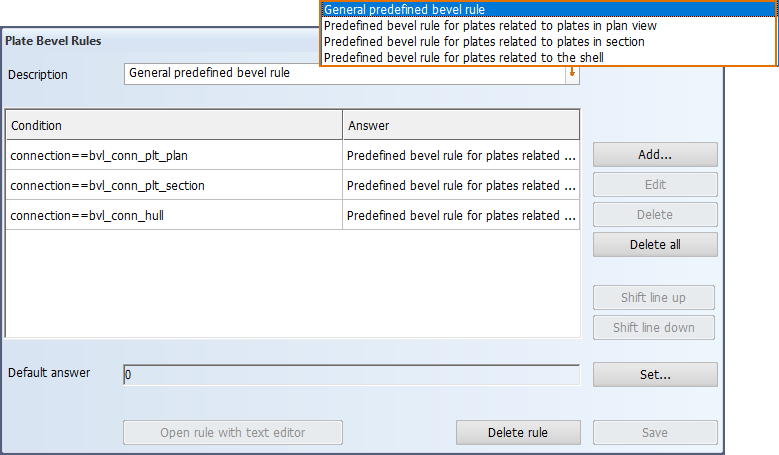Image resolution: width=779 pixels, height=455 pixels.
Task: Click the Plate Bevel Rules title
Action: point(54,41)
